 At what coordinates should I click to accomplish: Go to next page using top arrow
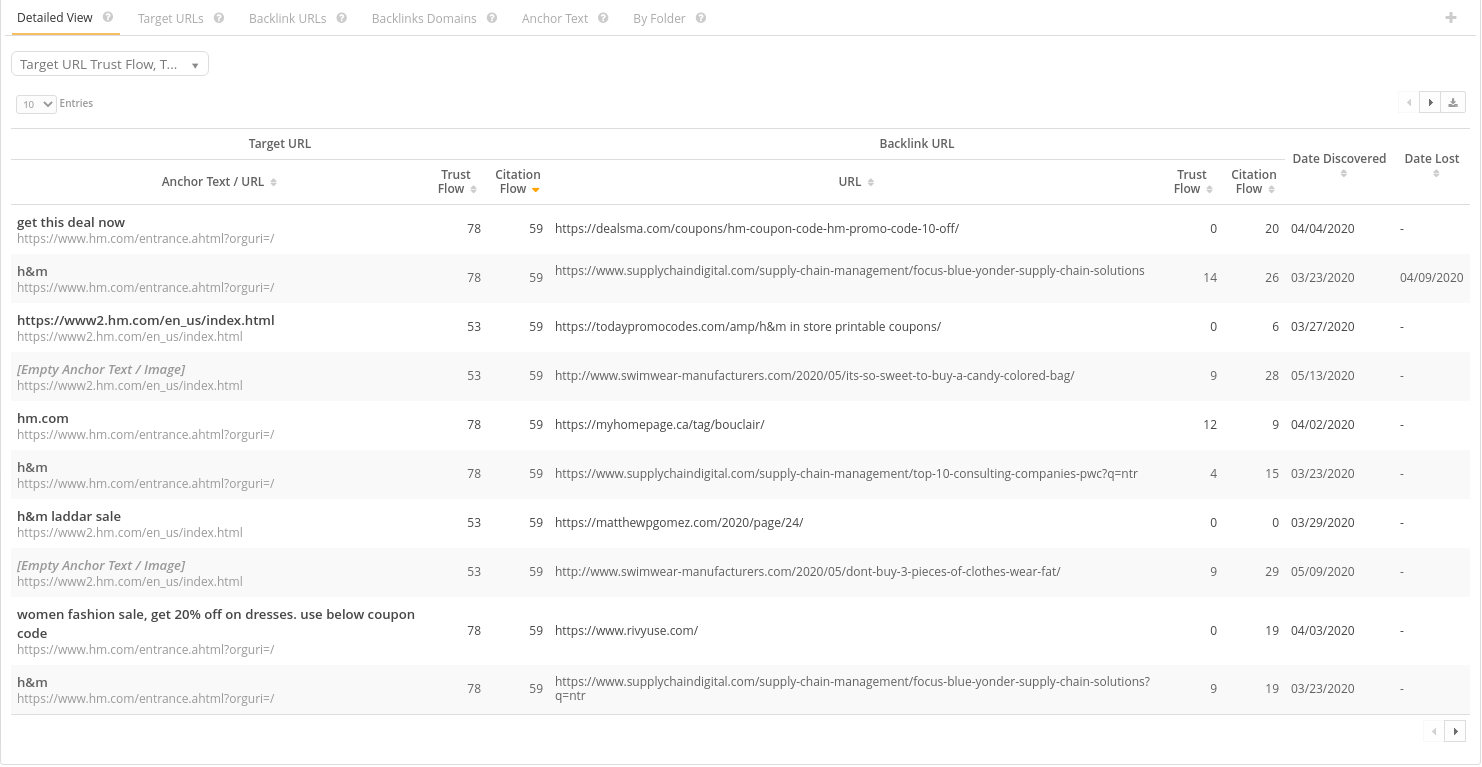pyautogui.click(x=1431, y=103)
